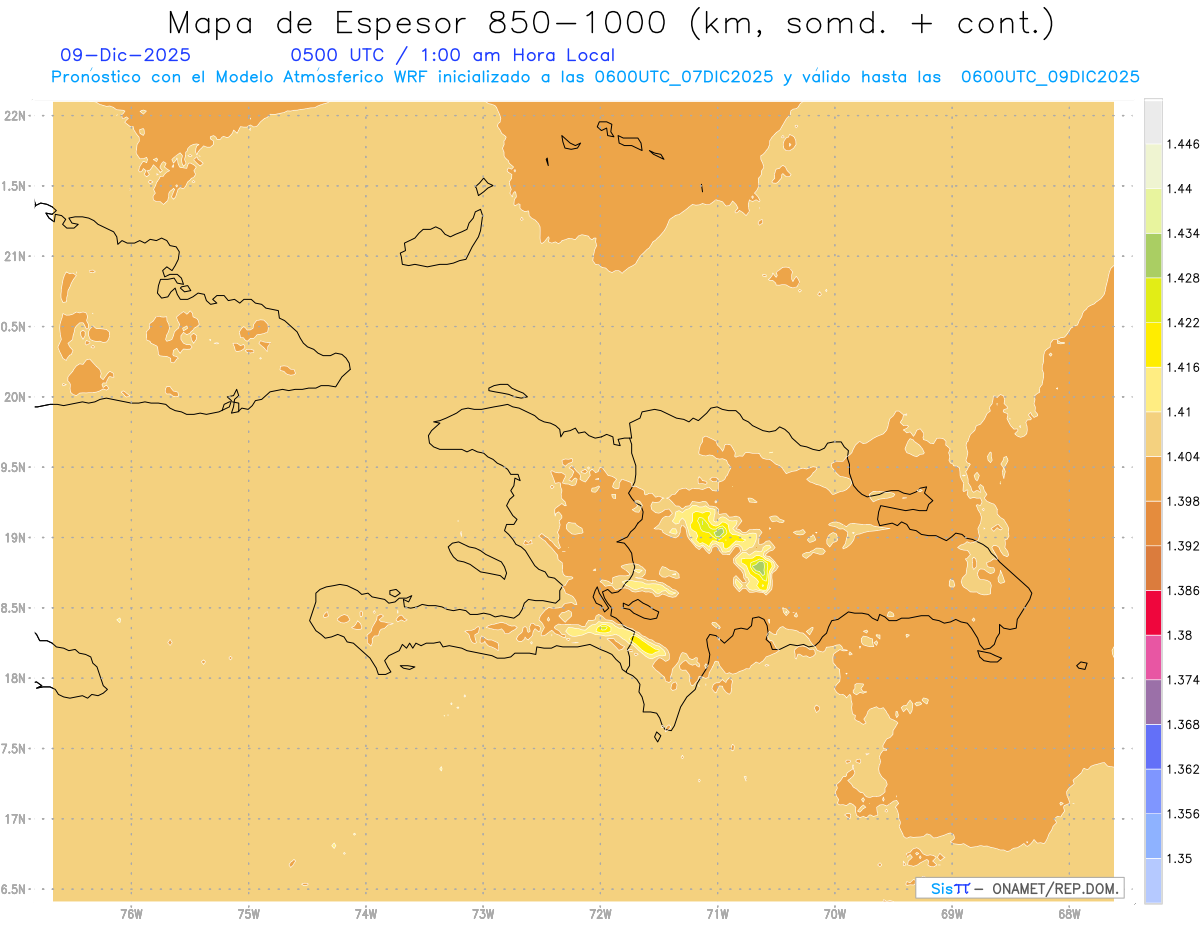Screen dimensions: 1200x927
Task: Click the '73W' longitude label
Action: point(483,914)
